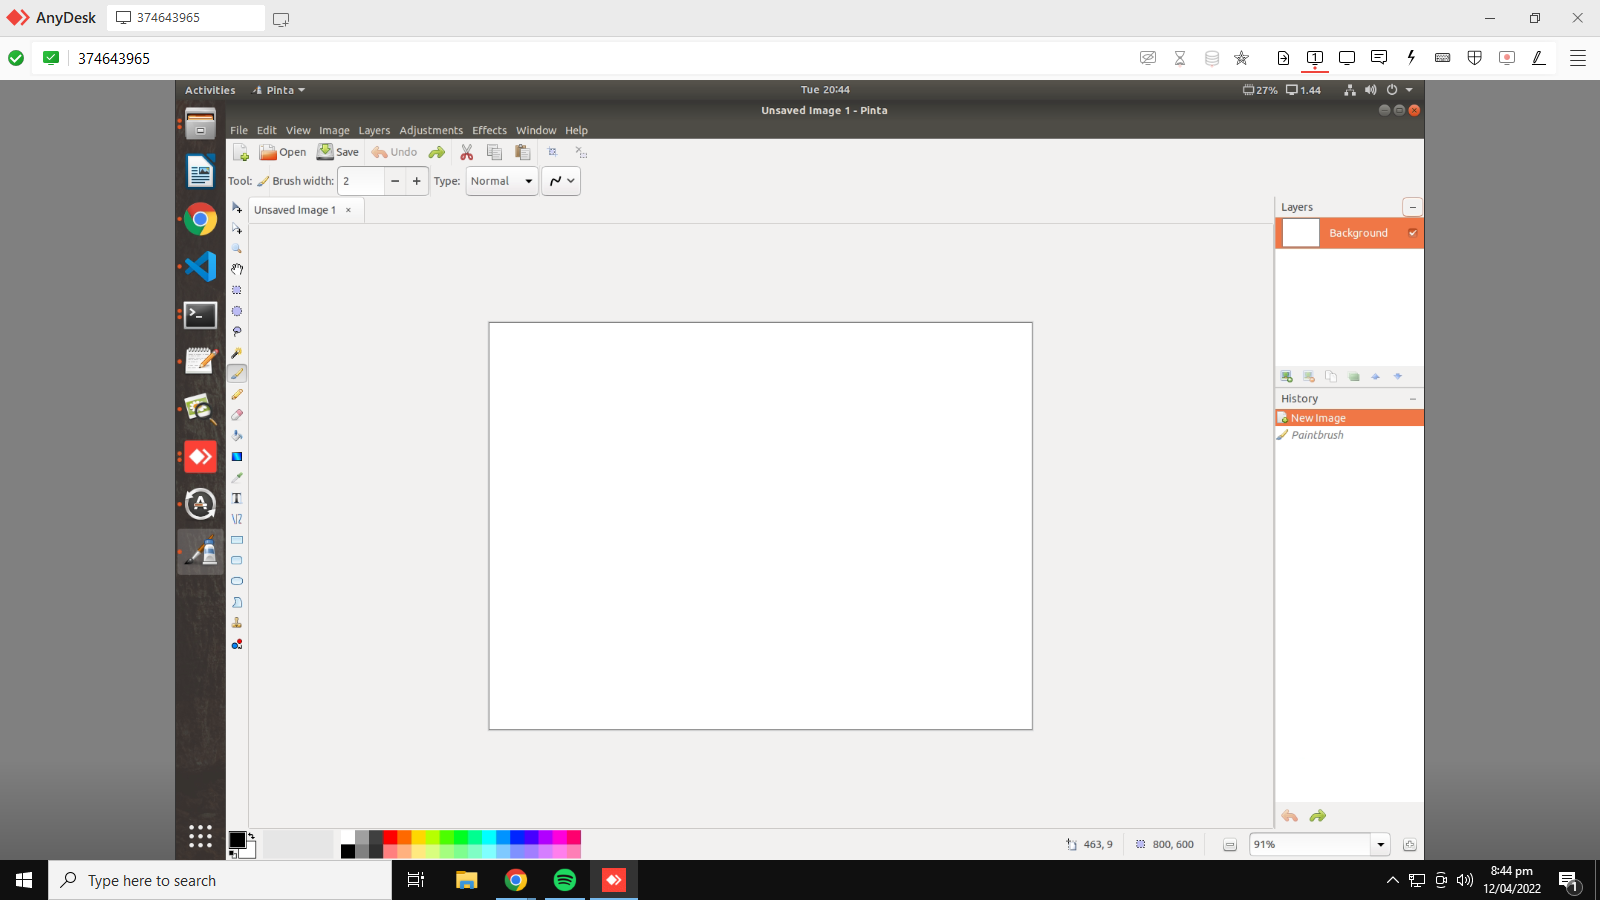1600x900 pixels.
Task: Pick the red palette swatch
Action: [x=390, y=837]
